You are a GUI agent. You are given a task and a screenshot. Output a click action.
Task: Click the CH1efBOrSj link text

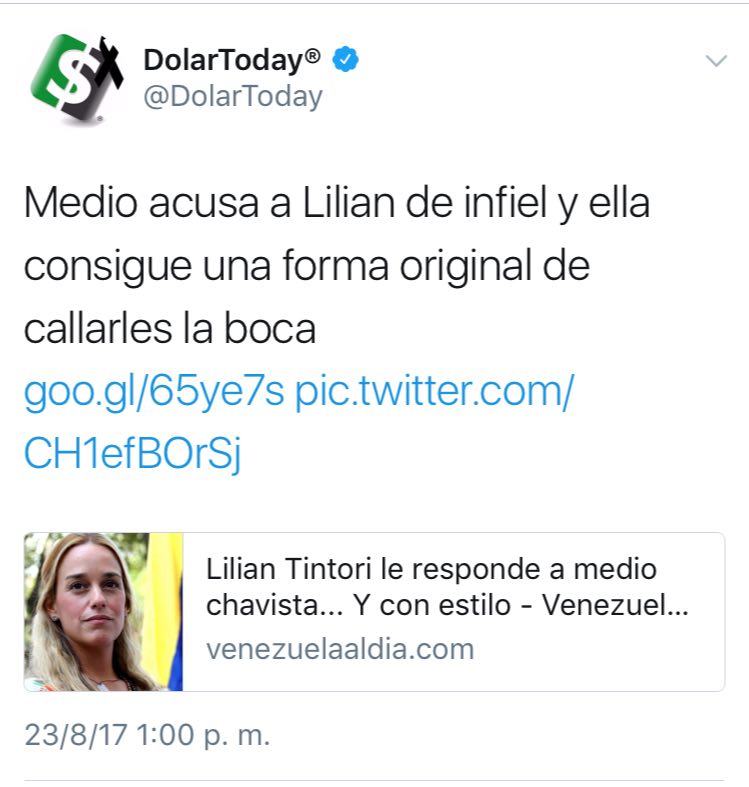pos(133,454)
